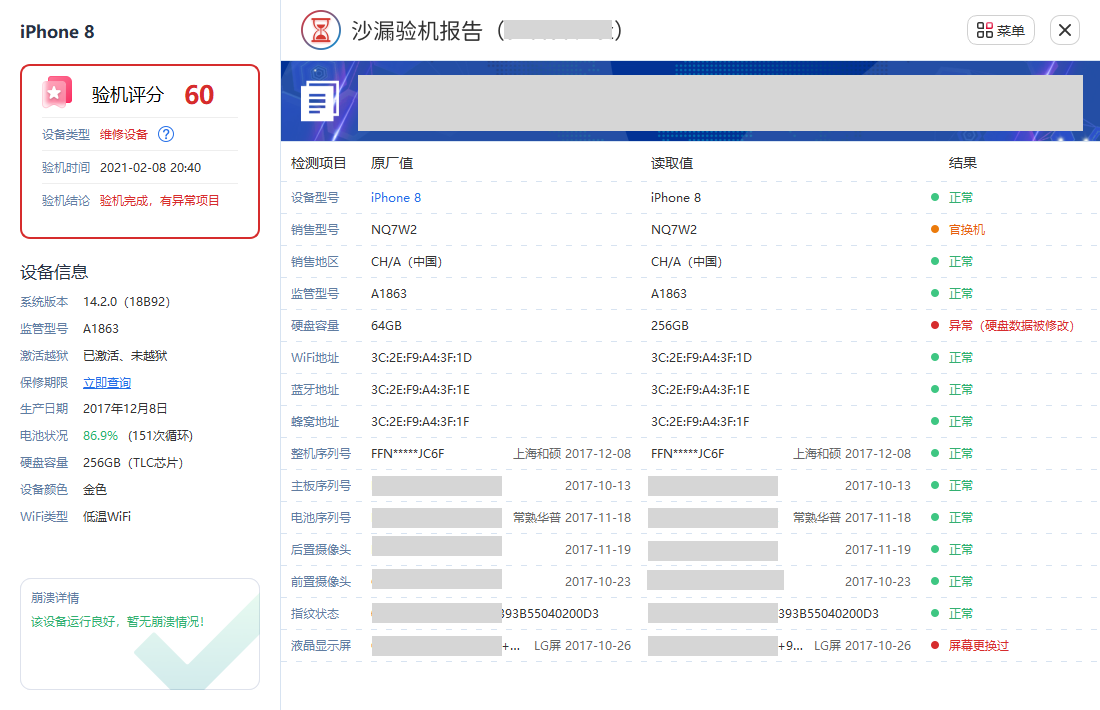Click the 蜂窝地址 row label
The height and width of the screenshot is (710, 1100).
click(x=315, y=422)
